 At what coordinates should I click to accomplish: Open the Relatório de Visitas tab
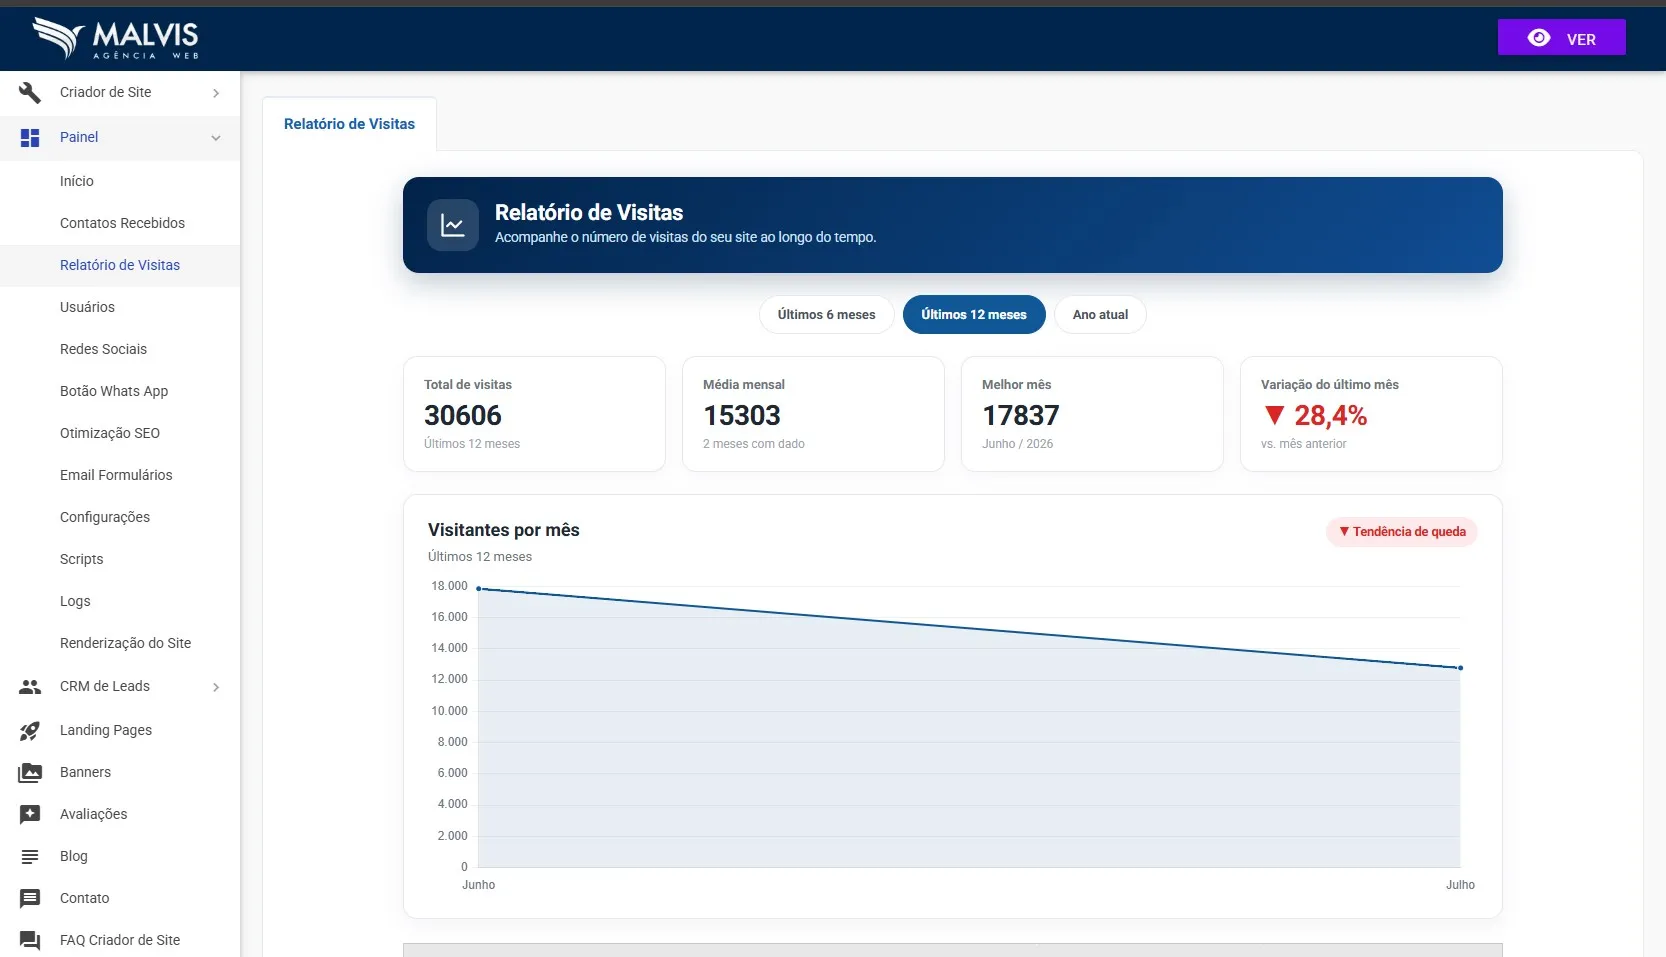click(349, 124)
